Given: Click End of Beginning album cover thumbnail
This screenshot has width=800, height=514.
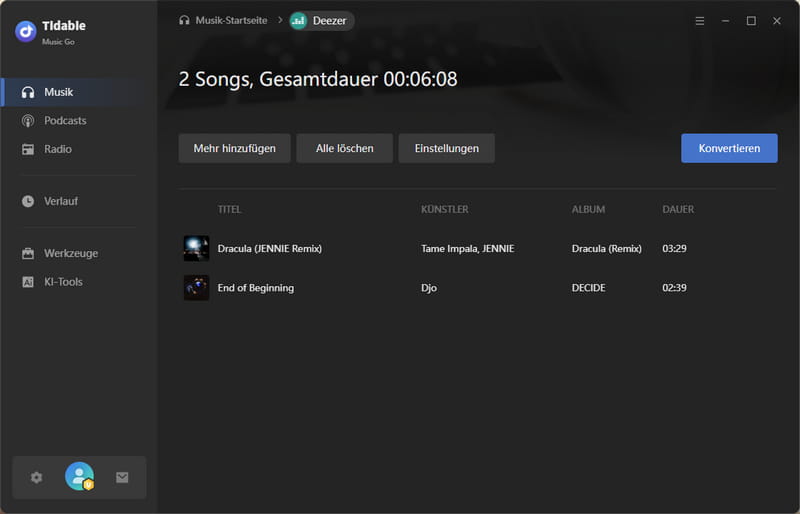Looking at the screenshot, I should [196, 288].
